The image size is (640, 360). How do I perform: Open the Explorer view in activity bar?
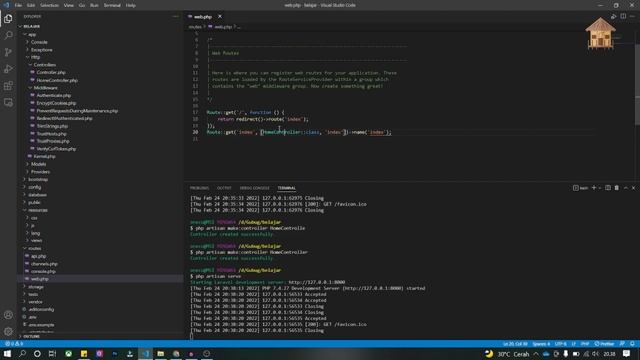coord(8,19)
